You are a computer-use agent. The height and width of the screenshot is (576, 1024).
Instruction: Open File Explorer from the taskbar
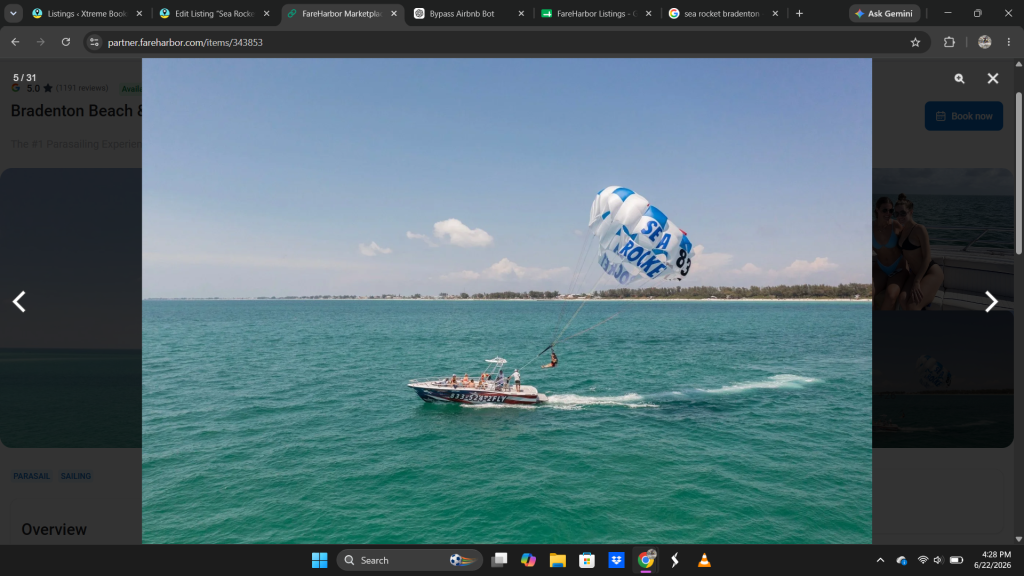[558, 560]
